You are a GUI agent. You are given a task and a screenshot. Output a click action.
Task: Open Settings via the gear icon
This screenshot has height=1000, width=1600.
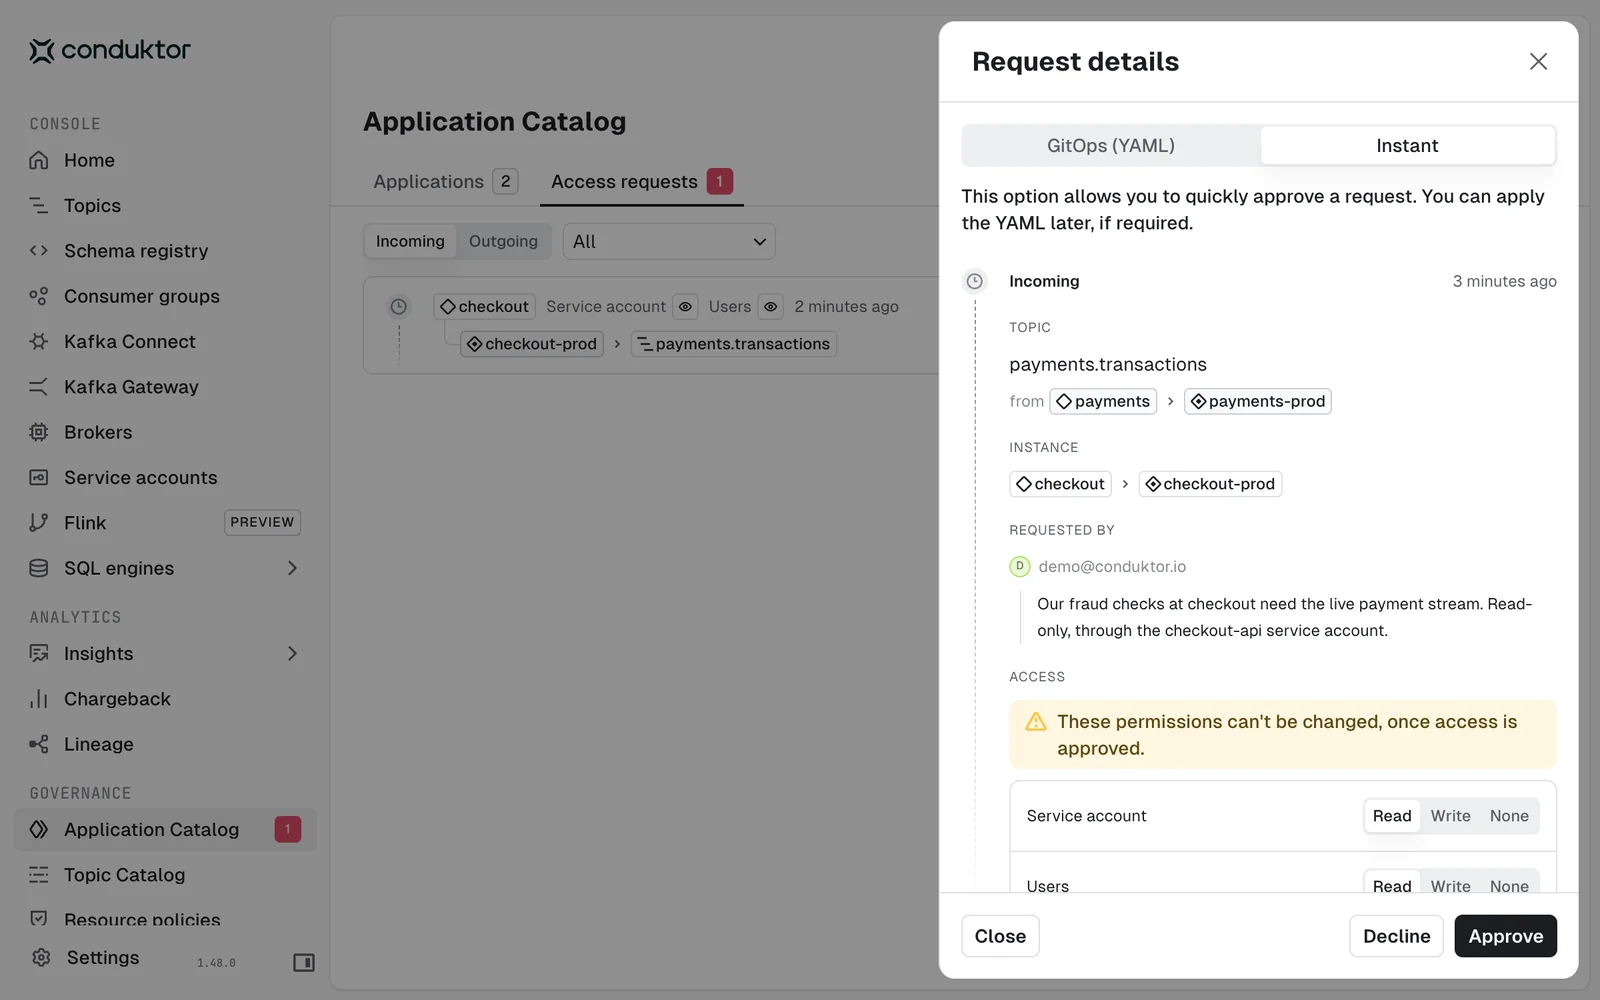tap(41, 957)
